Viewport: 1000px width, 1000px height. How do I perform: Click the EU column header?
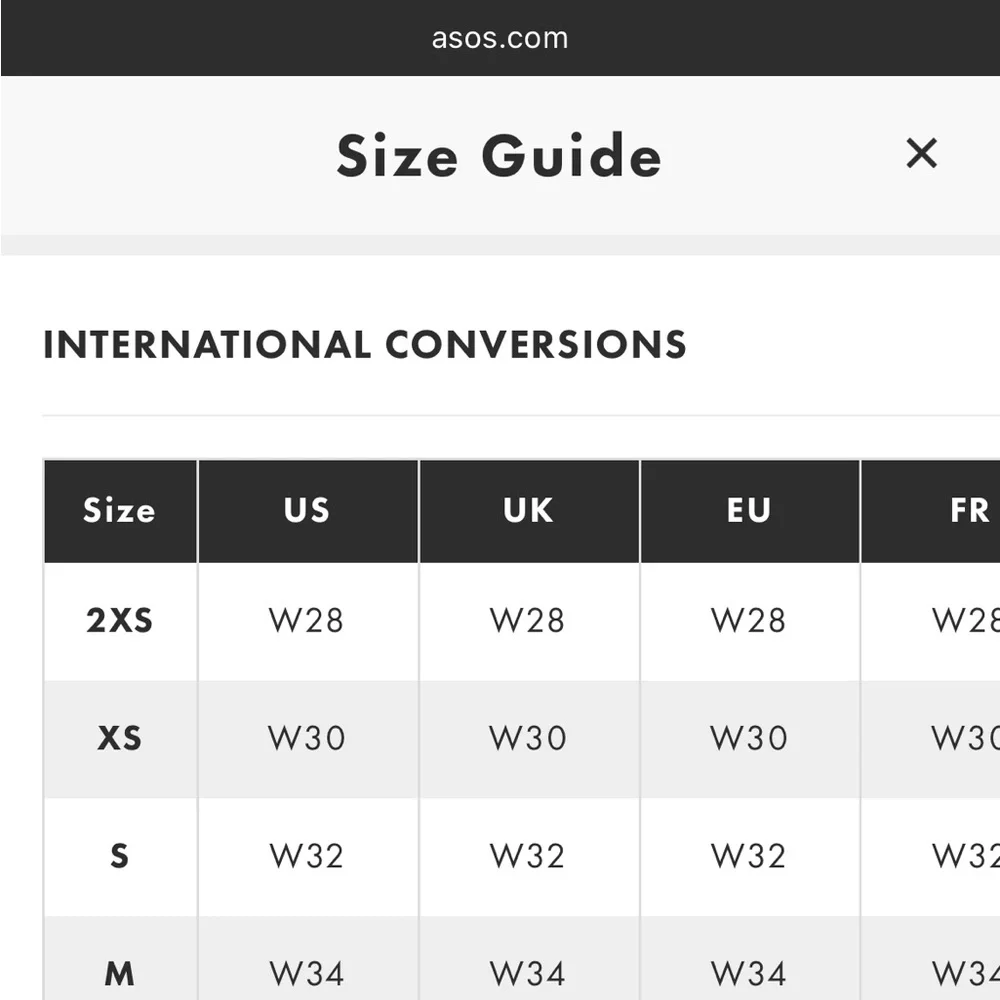750,511
